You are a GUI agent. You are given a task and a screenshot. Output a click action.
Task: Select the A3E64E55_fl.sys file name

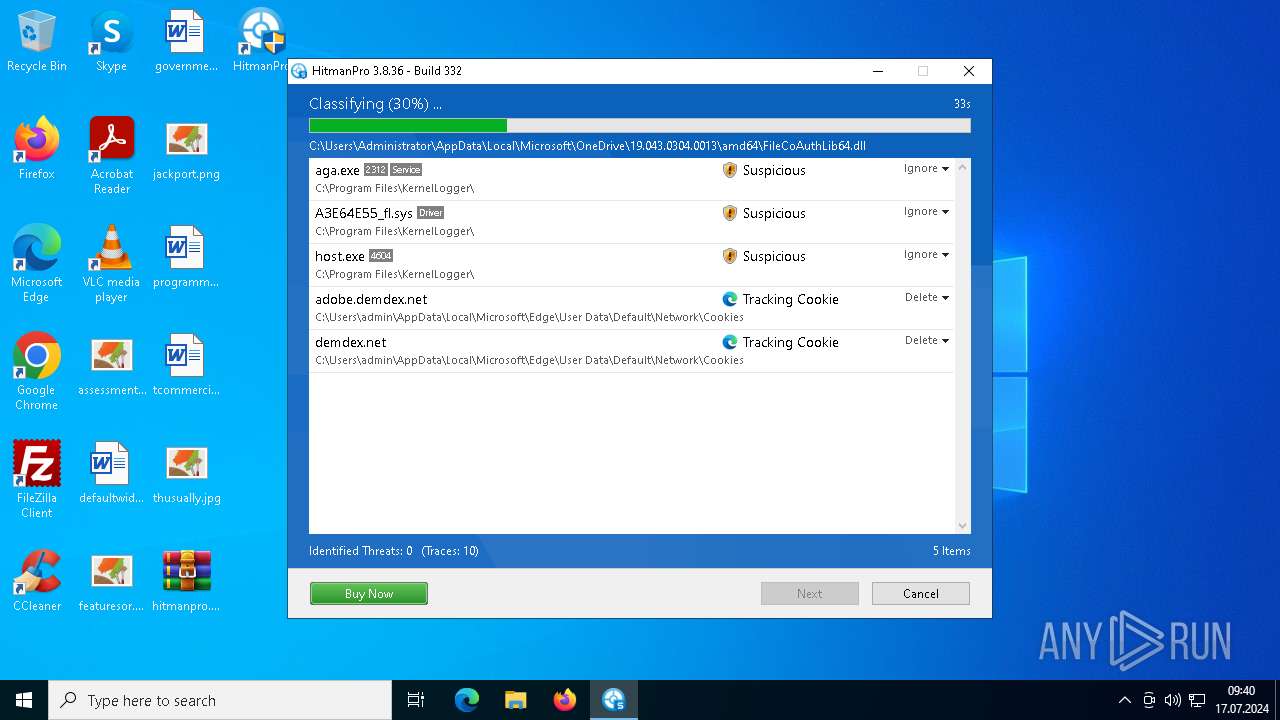point(364,213)
